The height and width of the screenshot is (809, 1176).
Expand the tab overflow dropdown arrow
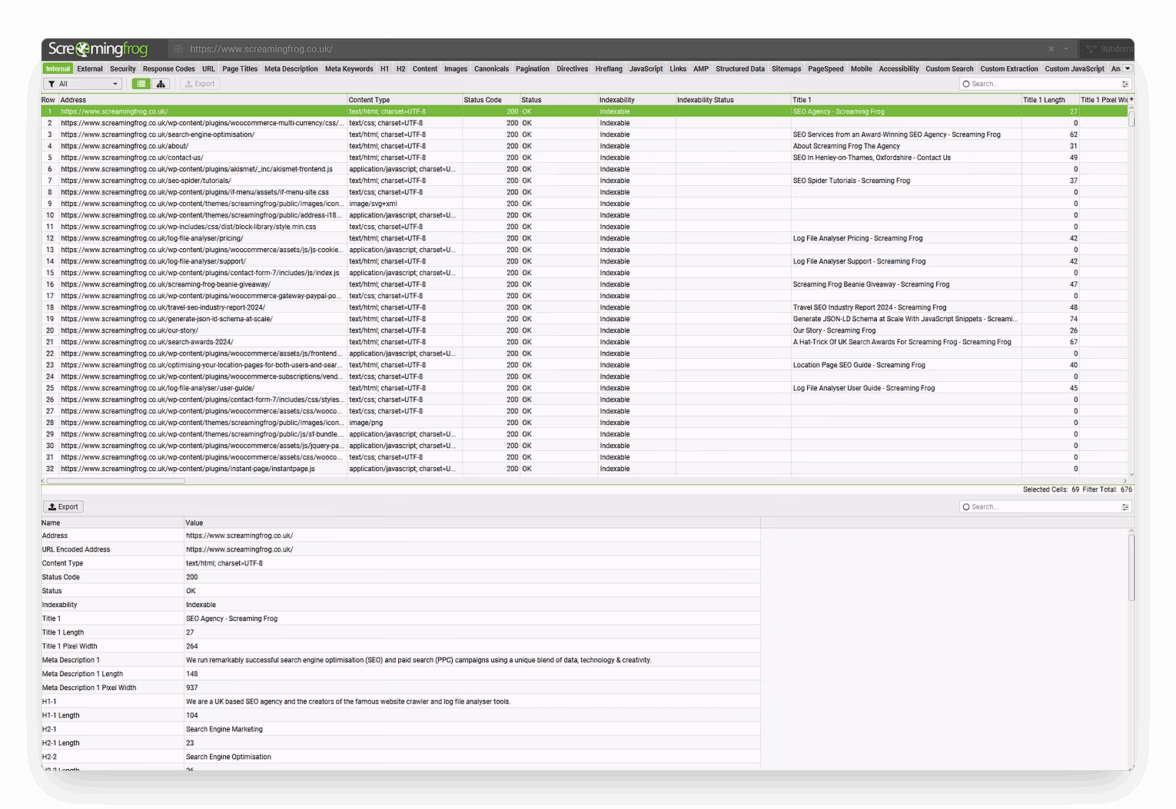click(1127, 69)
